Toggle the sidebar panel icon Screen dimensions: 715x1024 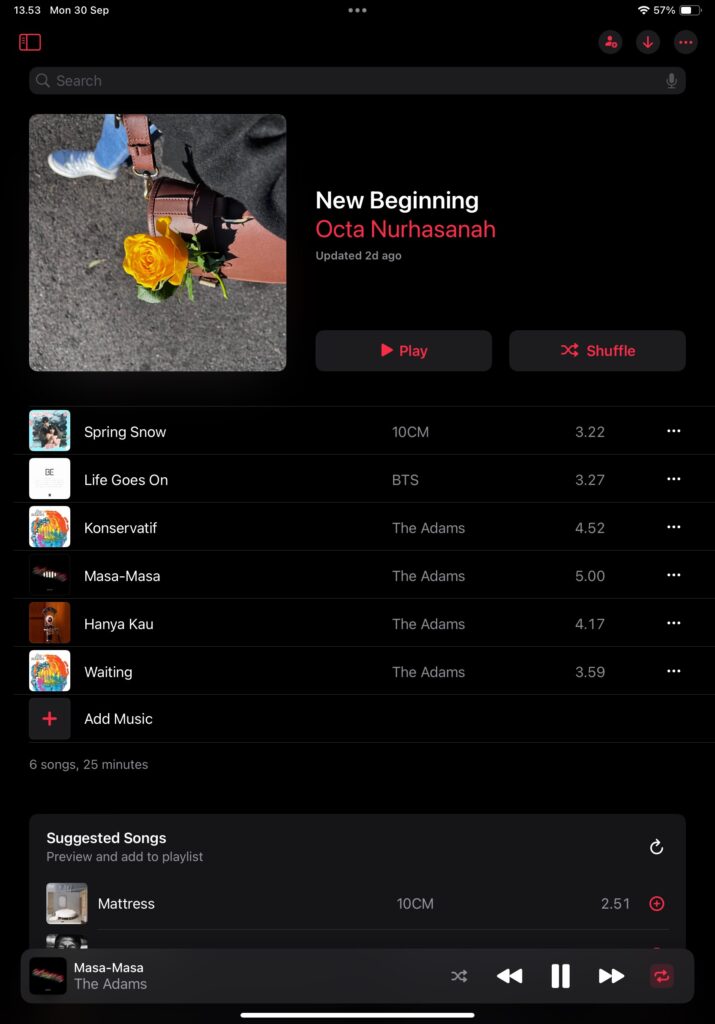click(30, 42)
